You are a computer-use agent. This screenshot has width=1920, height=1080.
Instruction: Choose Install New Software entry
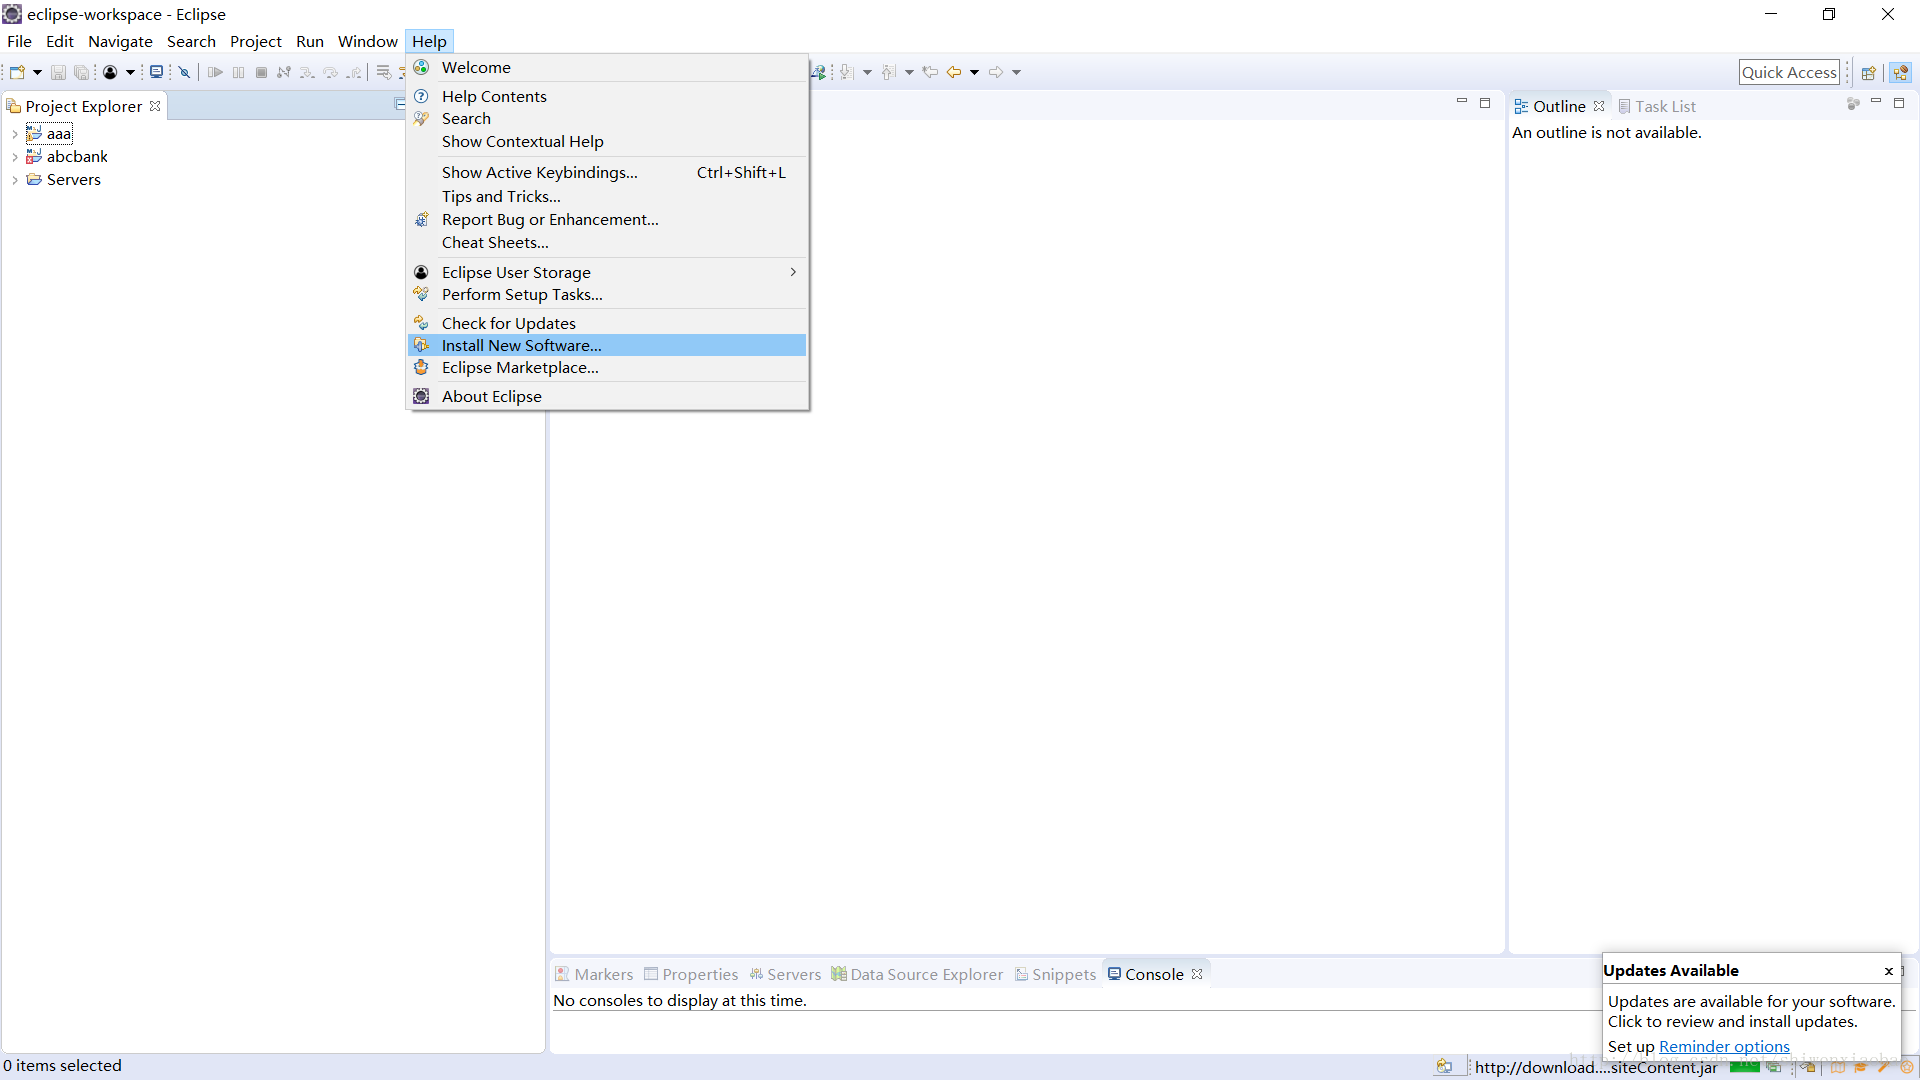607,345
